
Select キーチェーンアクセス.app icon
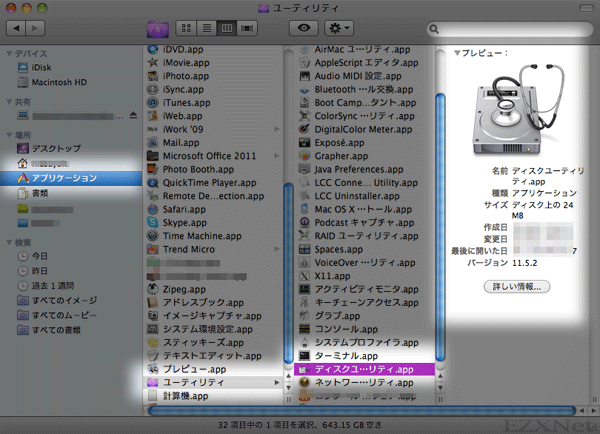[304, 303]
